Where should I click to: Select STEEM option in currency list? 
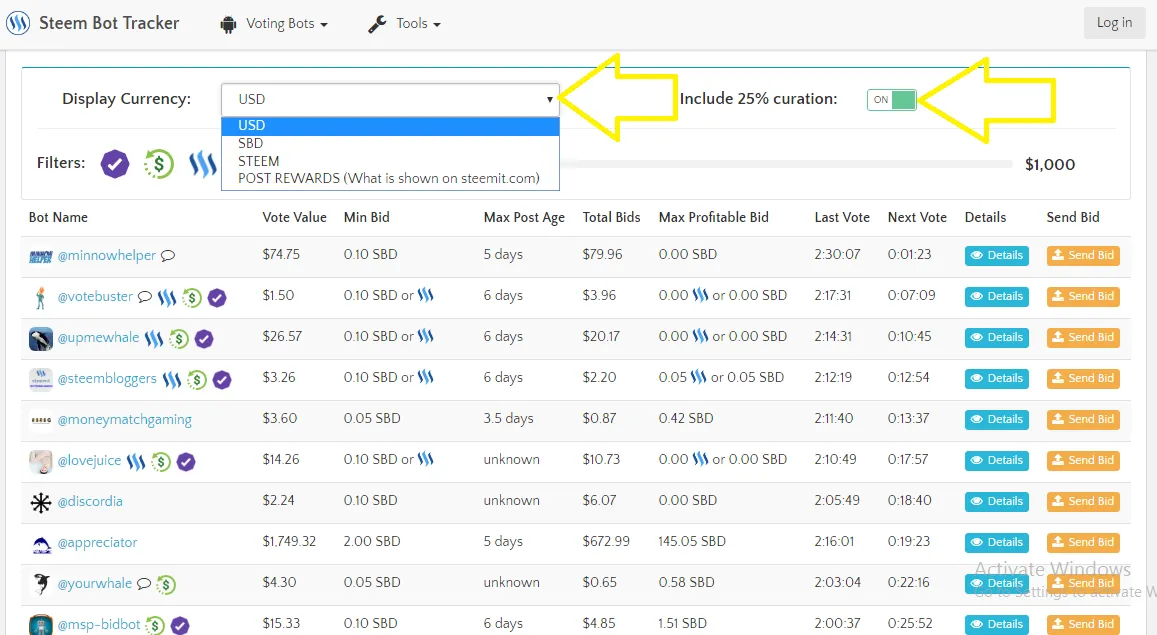click(390, 161)
